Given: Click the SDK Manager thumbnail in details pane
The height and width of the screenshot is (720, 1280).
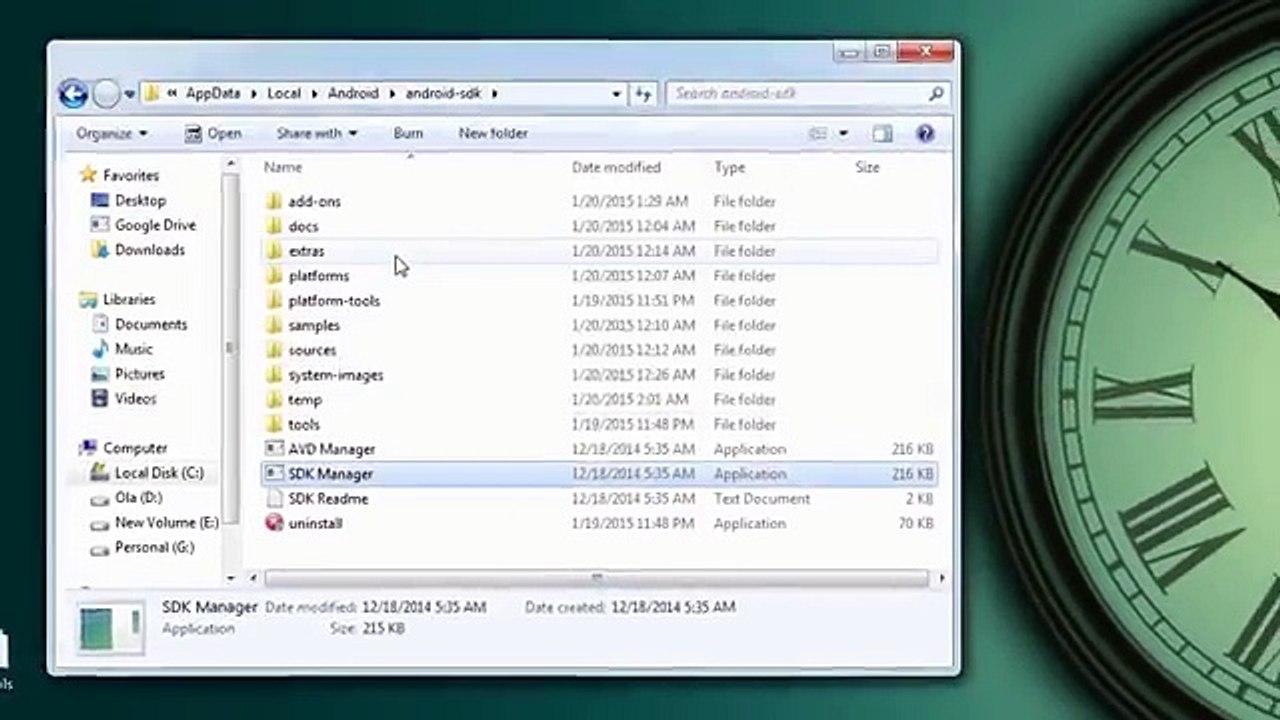Looking at the screenshot, I should (x=111, y=626).
